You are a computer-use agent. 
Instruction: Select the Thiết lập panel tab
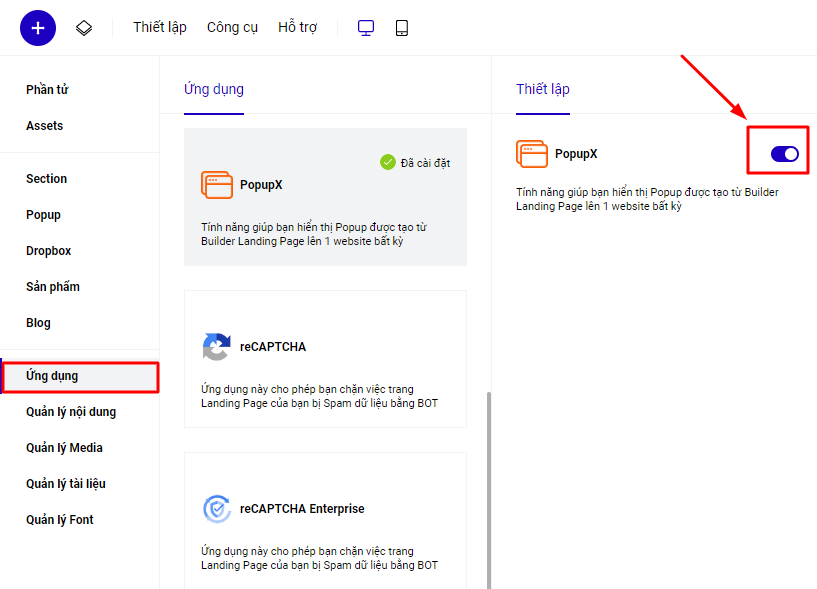click(543, 89)
